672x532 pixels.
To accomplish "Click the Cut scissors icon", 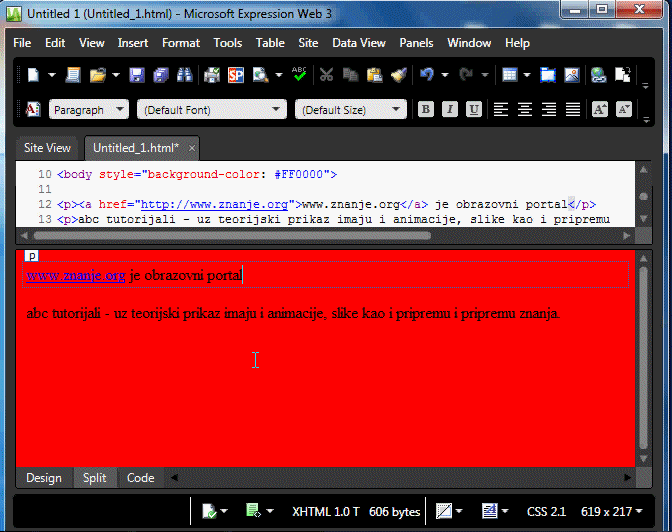I will (x=326, y=75).
